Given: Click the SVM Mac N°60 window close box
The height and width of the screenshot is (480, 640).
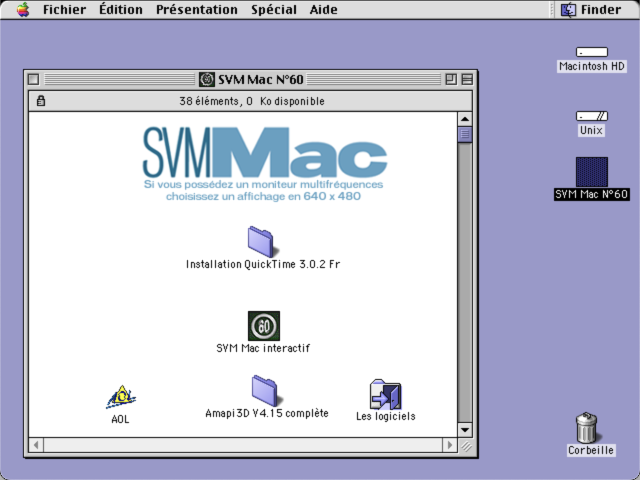Looking at the screenshot, I should [x=33, y=79].
